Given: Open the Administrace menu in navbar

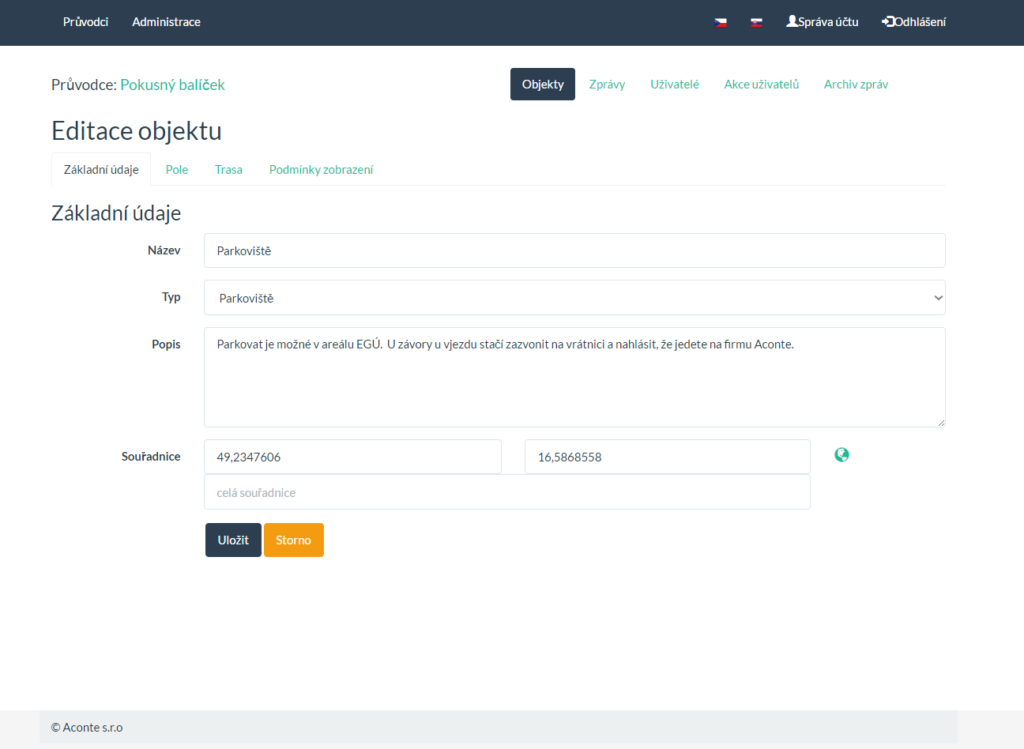Looking at the screenshot, I should tap(166, 22).
